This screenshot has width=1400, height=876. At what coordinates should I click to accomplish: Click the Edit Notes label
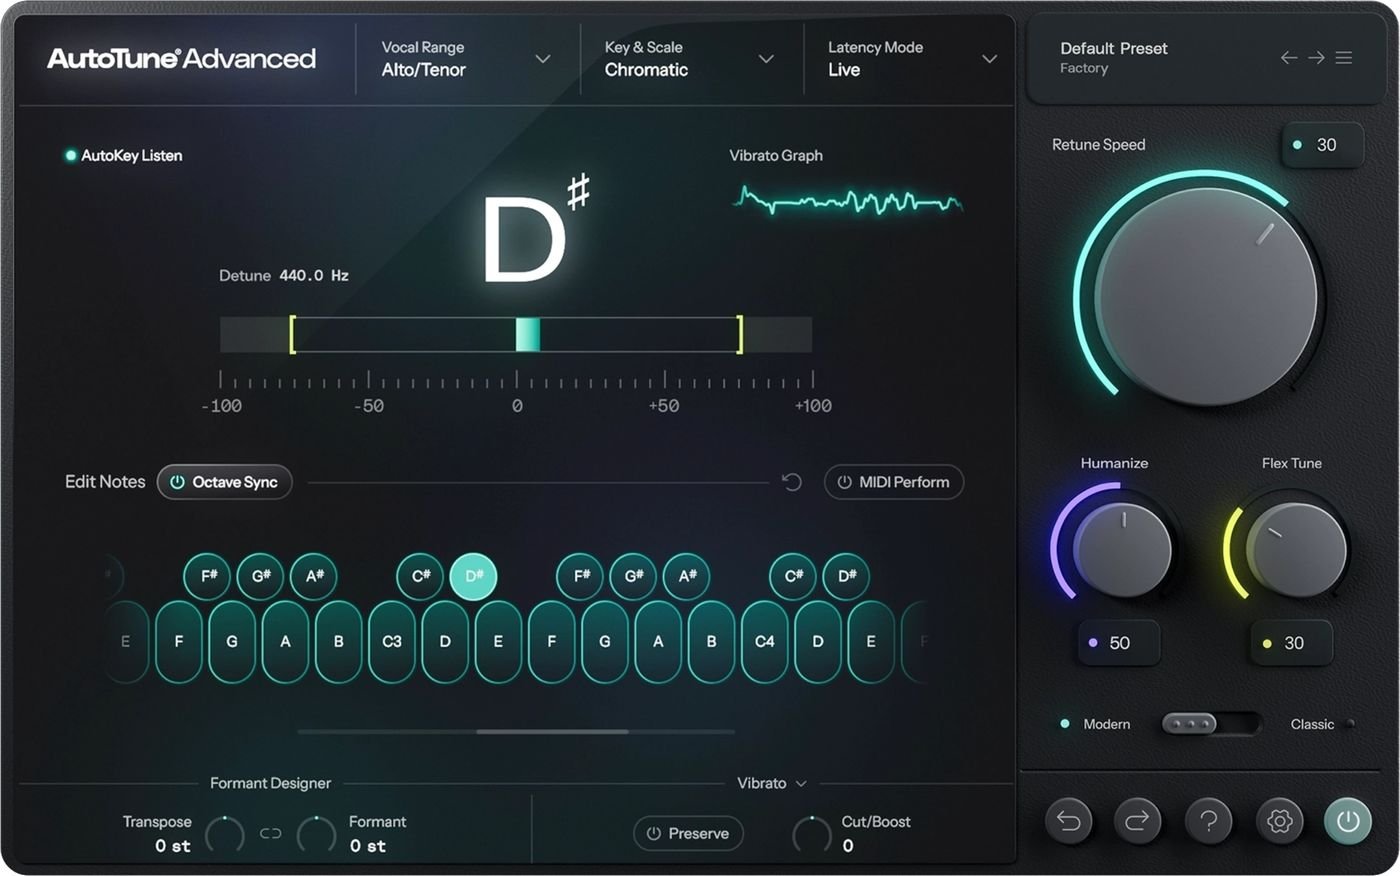(105, 482)
